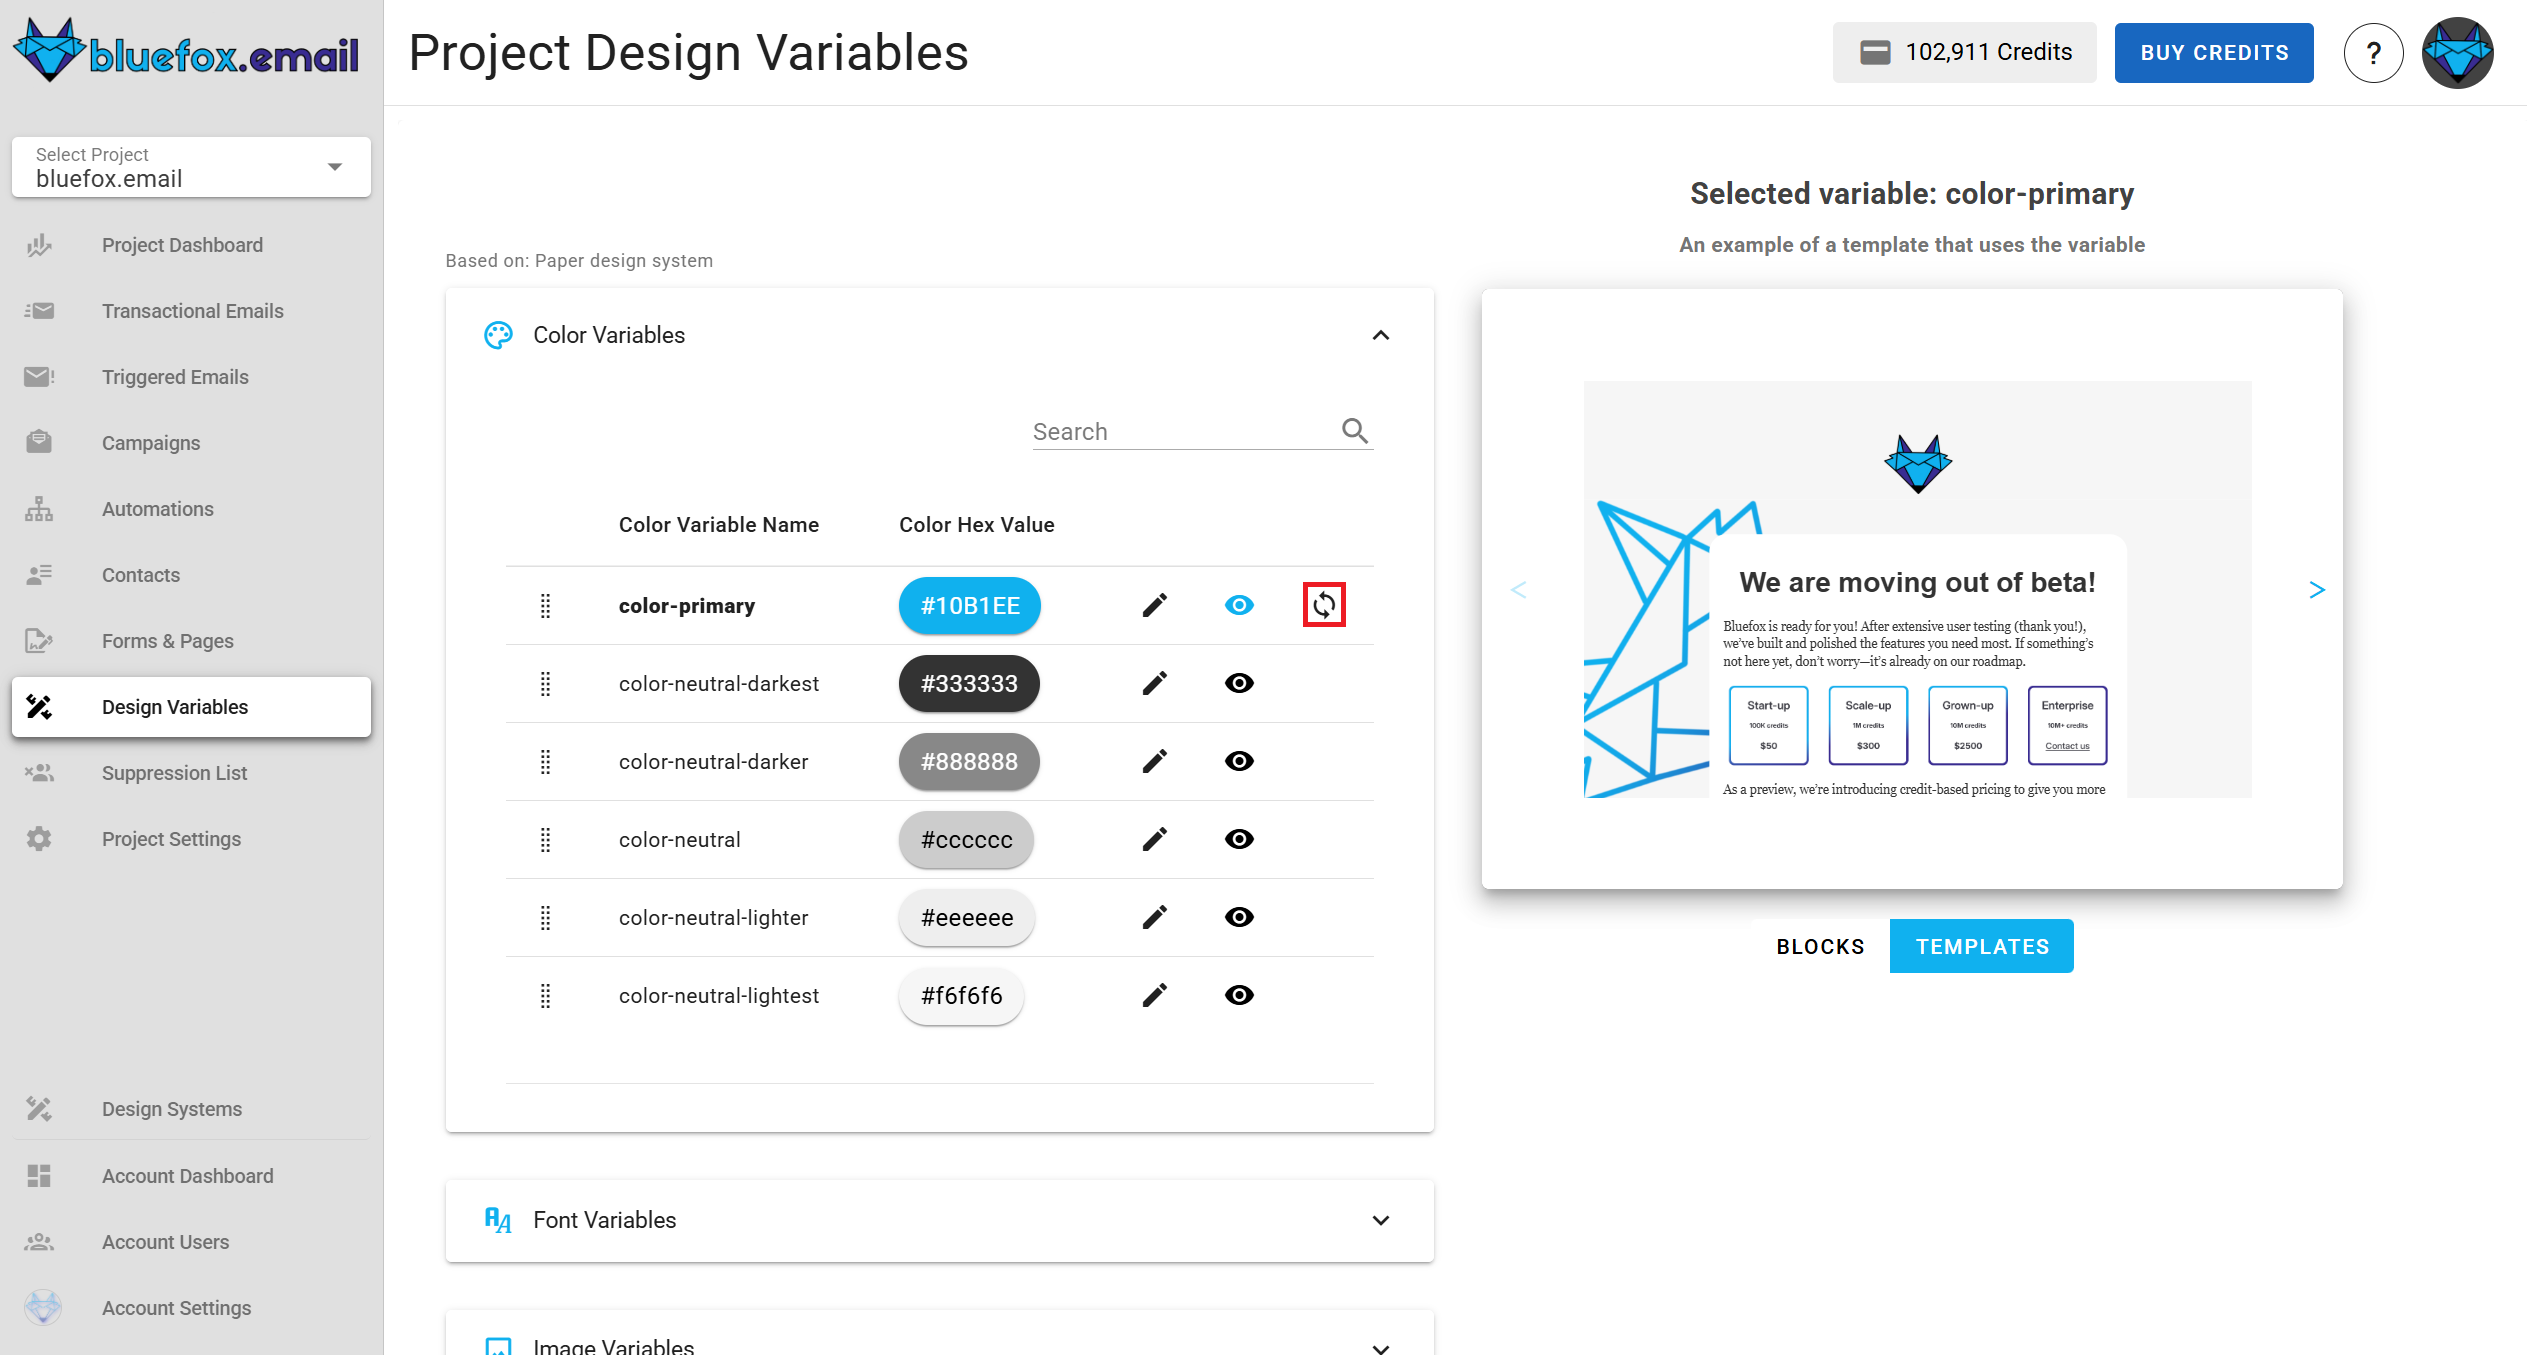Open Contacts in the sidebar
This screenshot has height=1355, width=2527.
click(x=191, y=575)
